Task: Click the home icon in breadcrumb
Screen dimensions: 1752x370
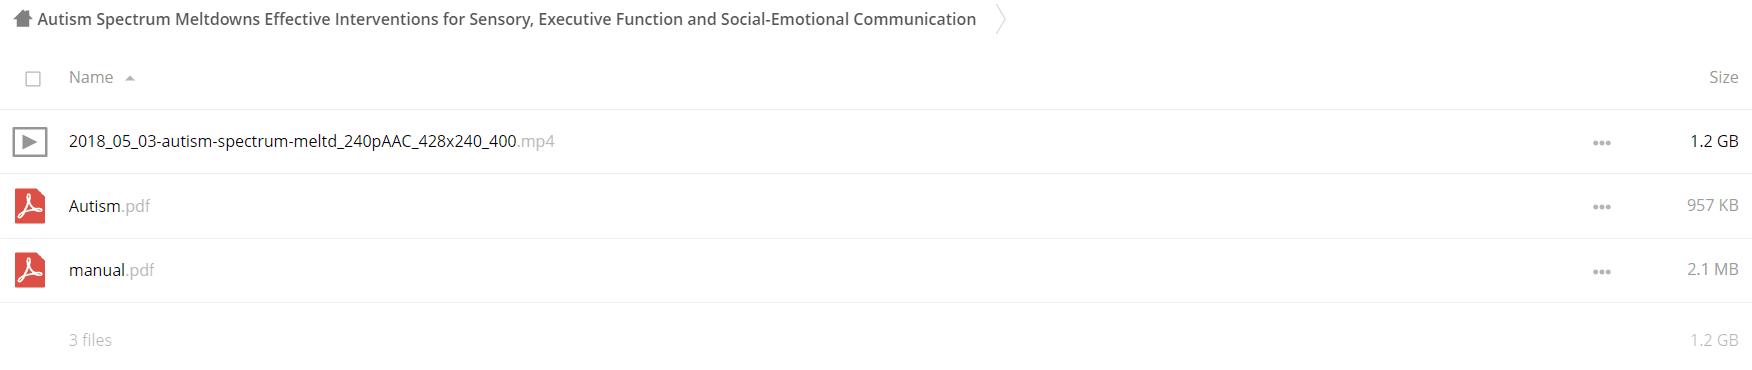Action: (23, 19)
